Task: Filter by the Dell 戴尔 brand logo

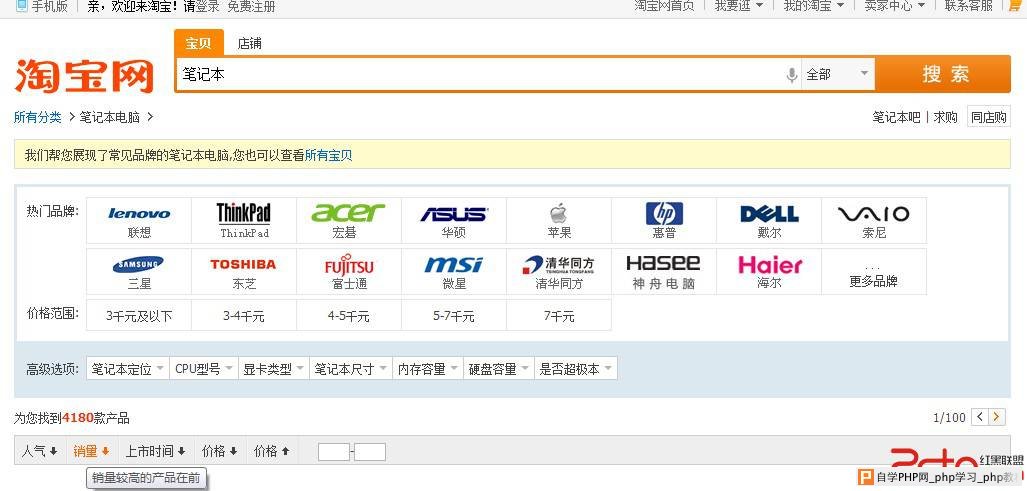Action: (769, 214)
